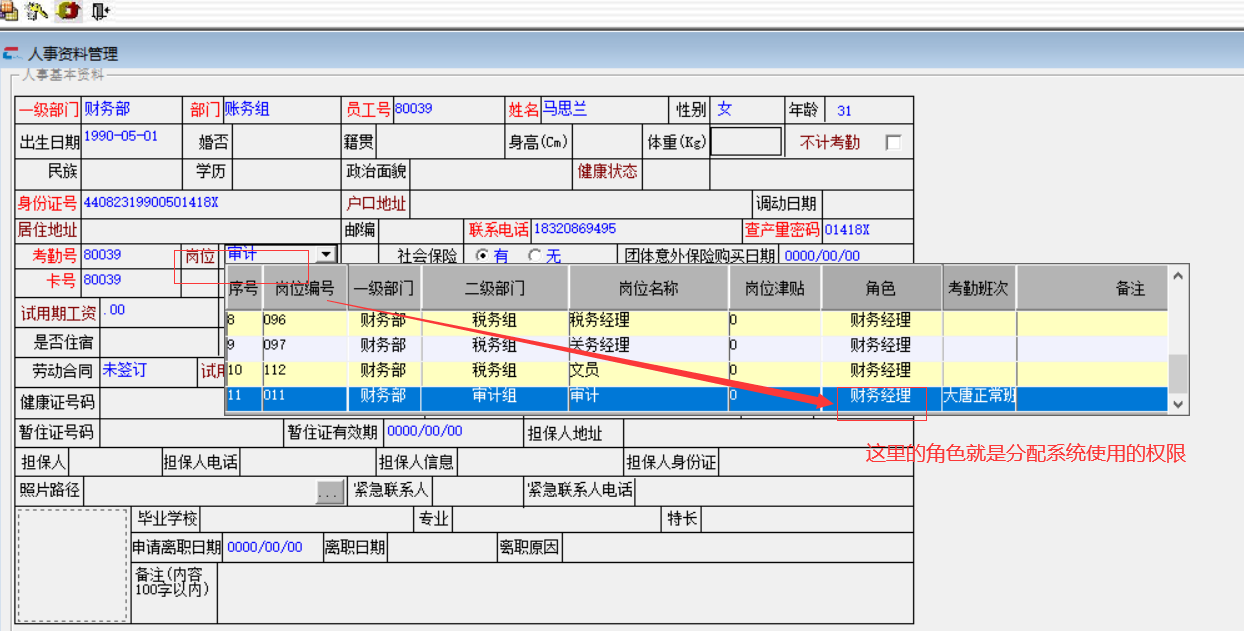Select the 有 social insurance radio button

click(x=482, y=256)
